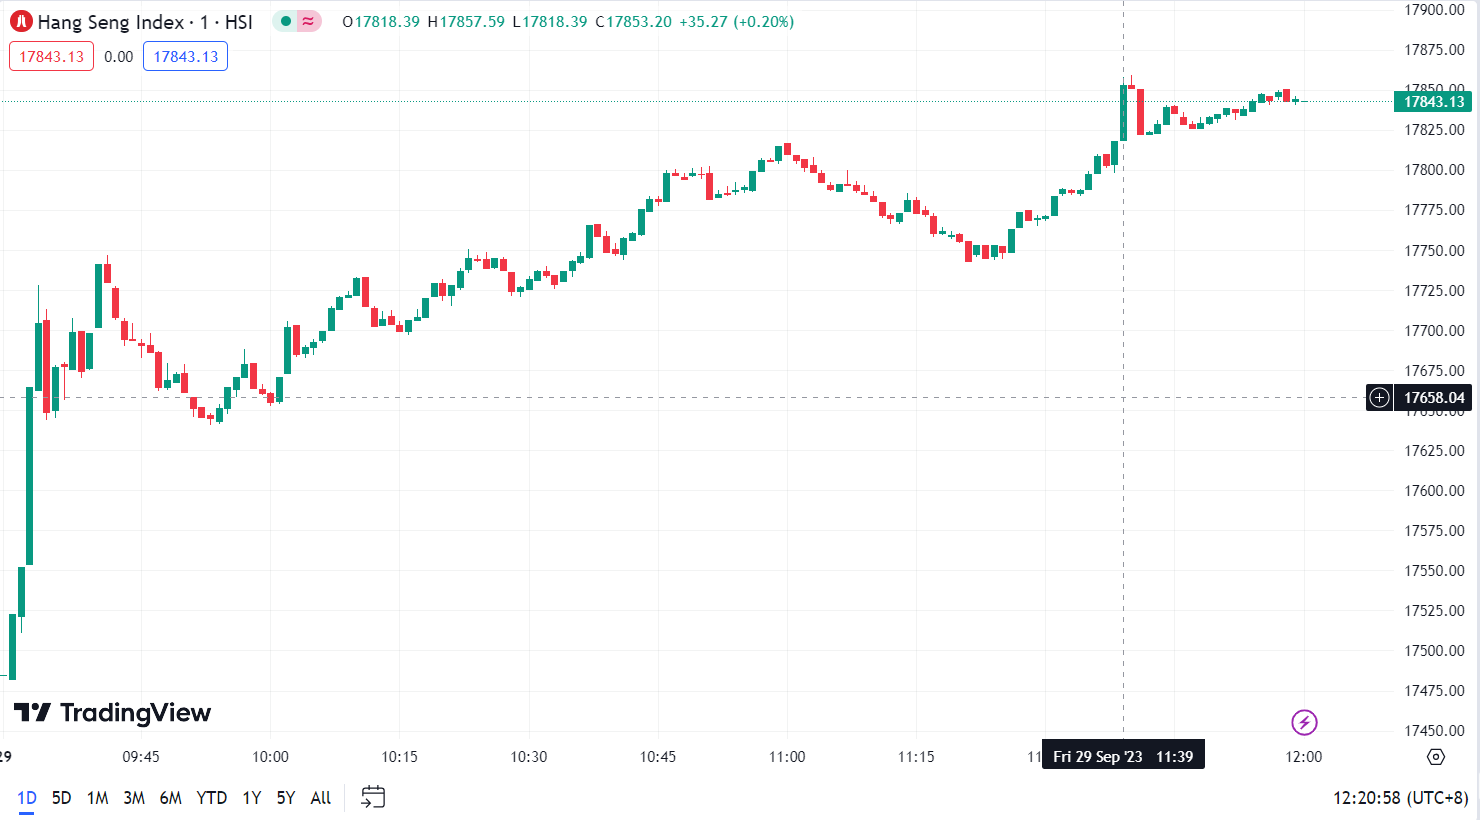Open the timezone menu showing UTC+8
The image size is (1480, 820).
(x=1400, y=798)
